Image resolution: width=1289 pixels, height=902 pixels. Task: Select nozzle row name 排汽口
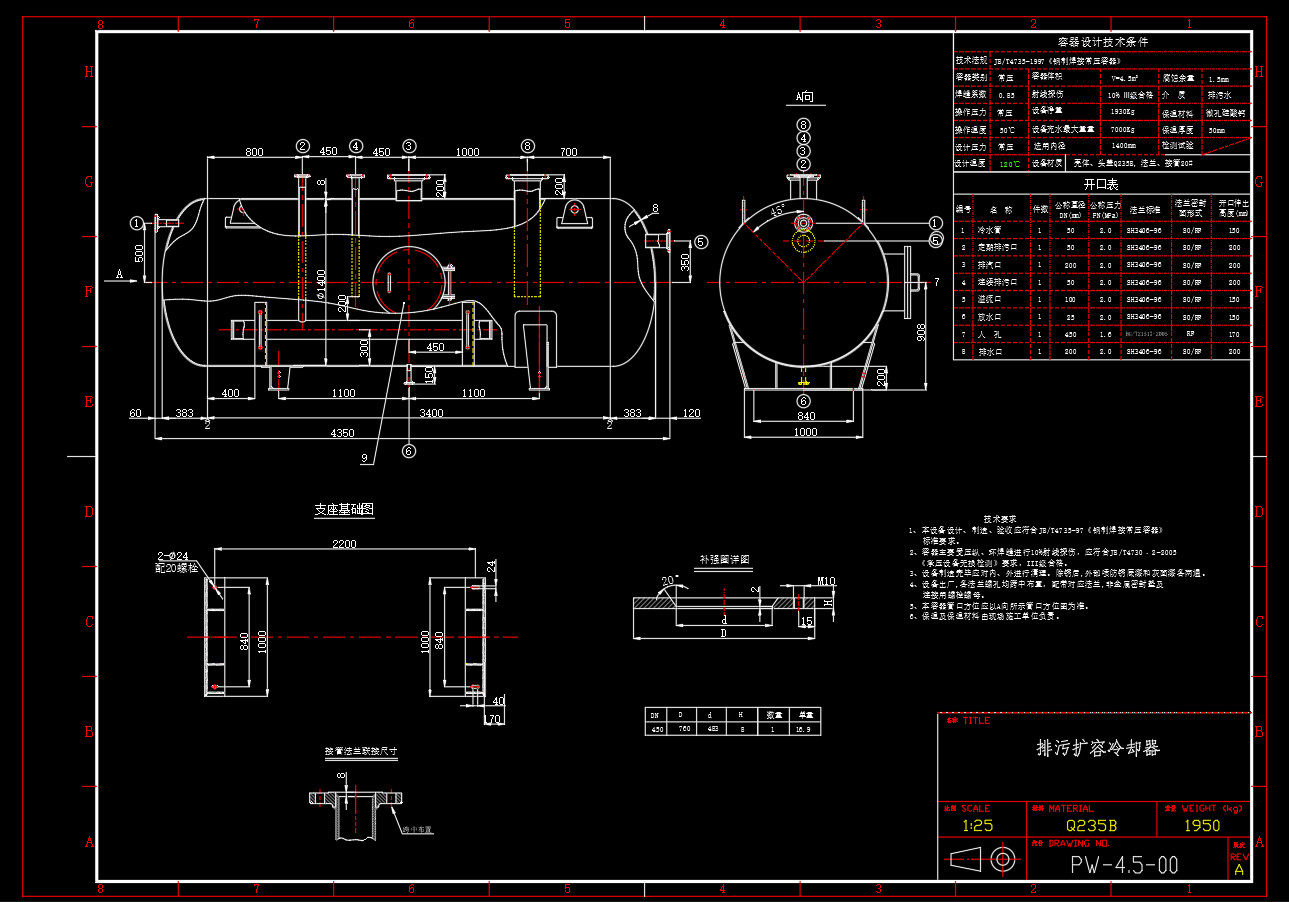(x=988, y=265)
